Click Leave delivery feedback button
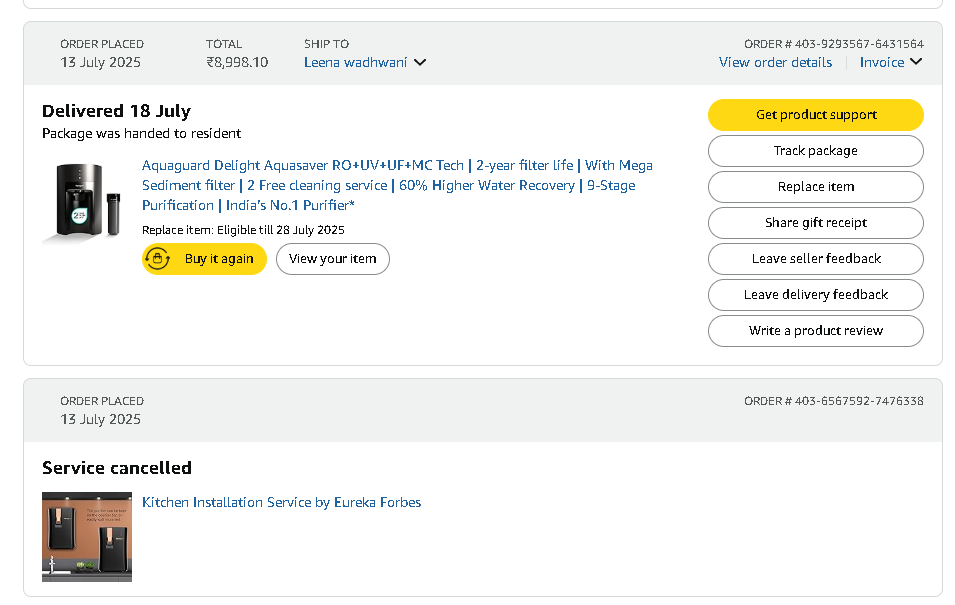This screenshot has height=605, width=955. [816, 294]
